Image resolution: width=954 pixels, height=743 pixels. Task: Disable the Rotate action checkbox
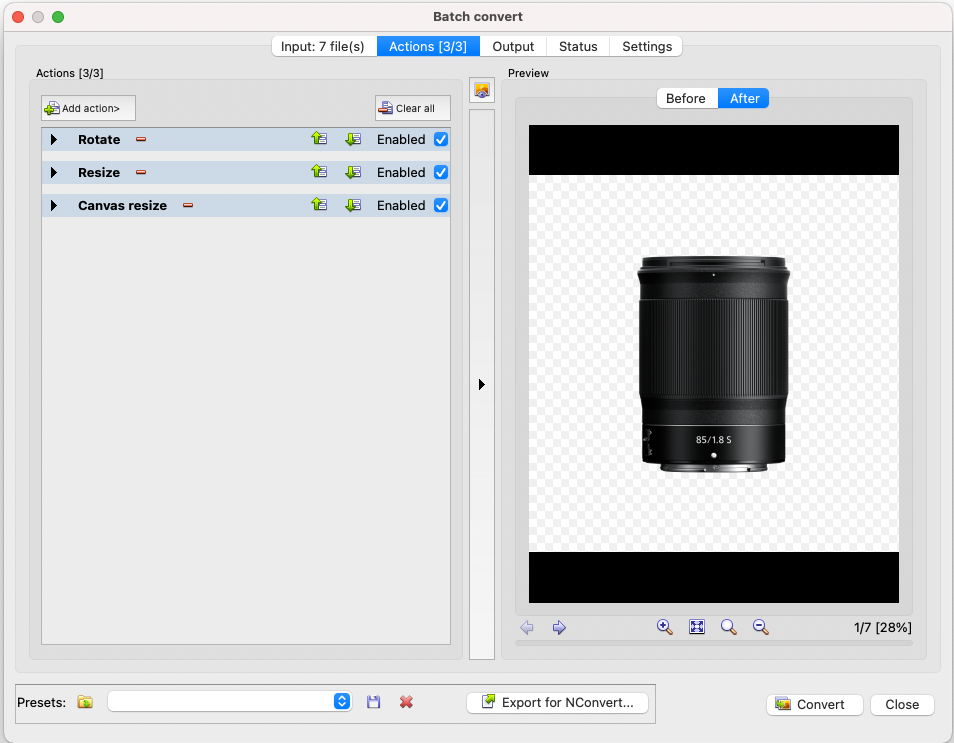(441, 140)
